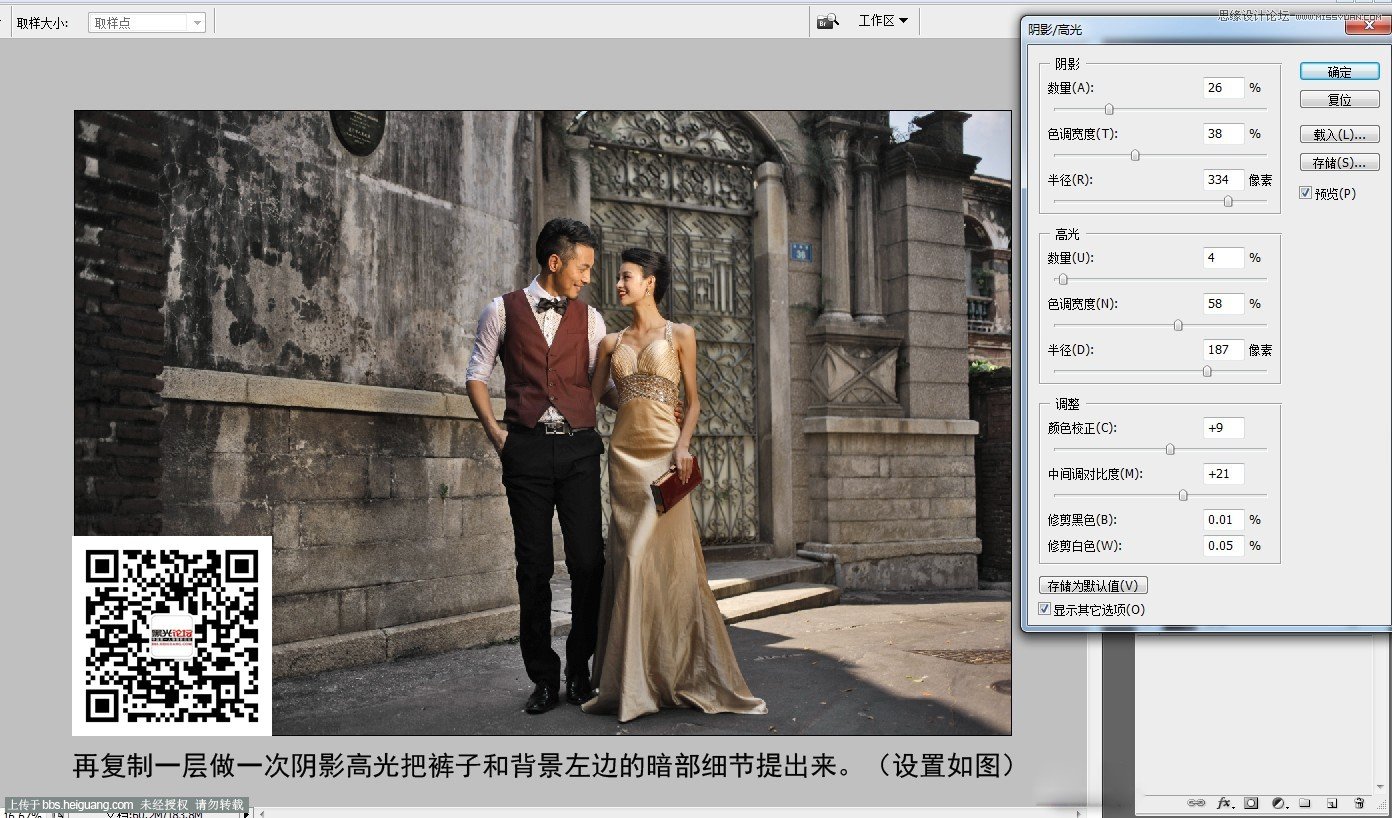Viewport: 1392px width, 818px height.
Task: Create a new layer group folder
Action: pos(1305,803)
